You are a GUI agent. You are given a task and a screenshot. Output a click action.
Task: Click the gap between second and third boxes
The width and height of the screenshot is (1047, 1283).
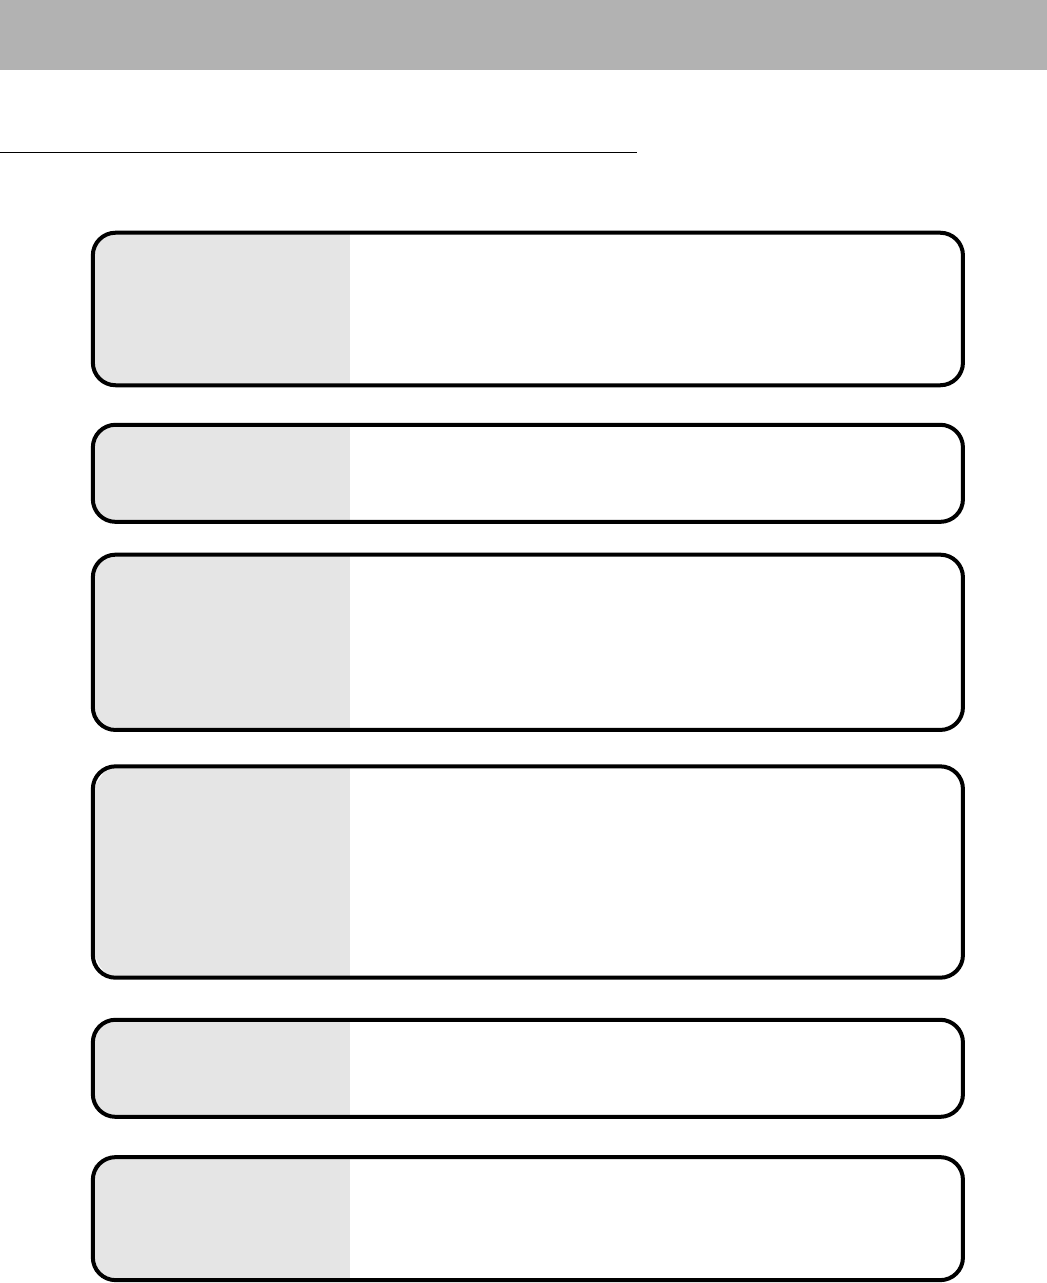(x=527, y=538)
